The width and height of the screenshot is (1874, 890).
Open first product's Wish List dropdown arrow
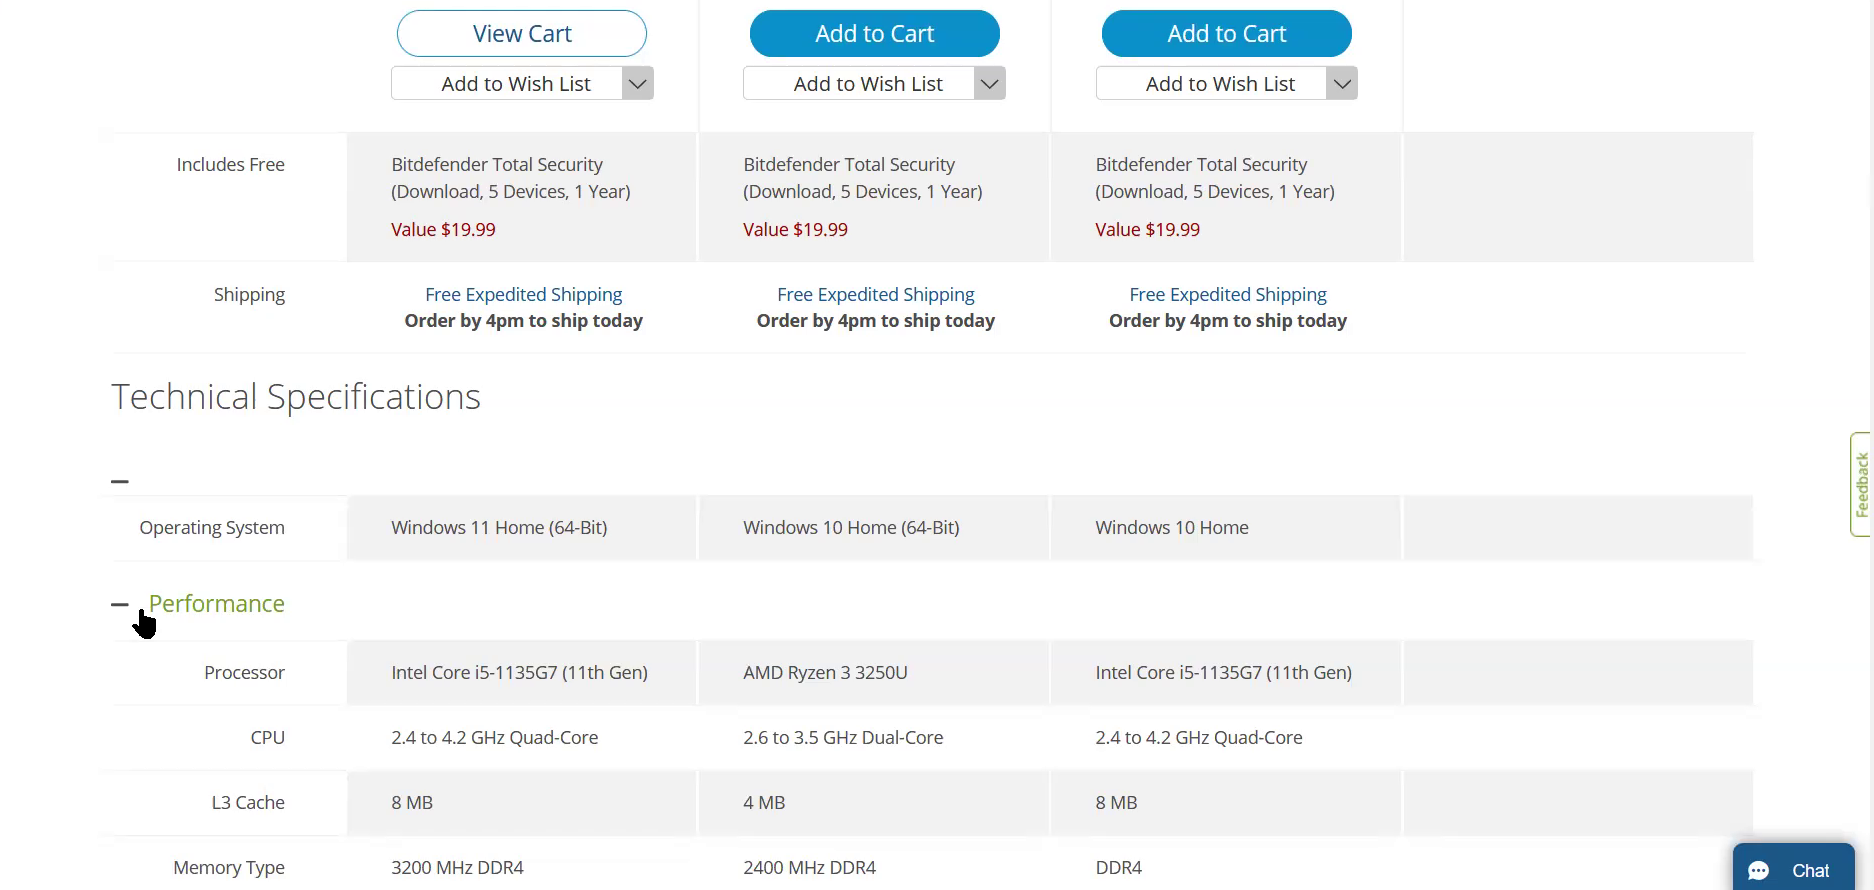[x=637, y=84]
